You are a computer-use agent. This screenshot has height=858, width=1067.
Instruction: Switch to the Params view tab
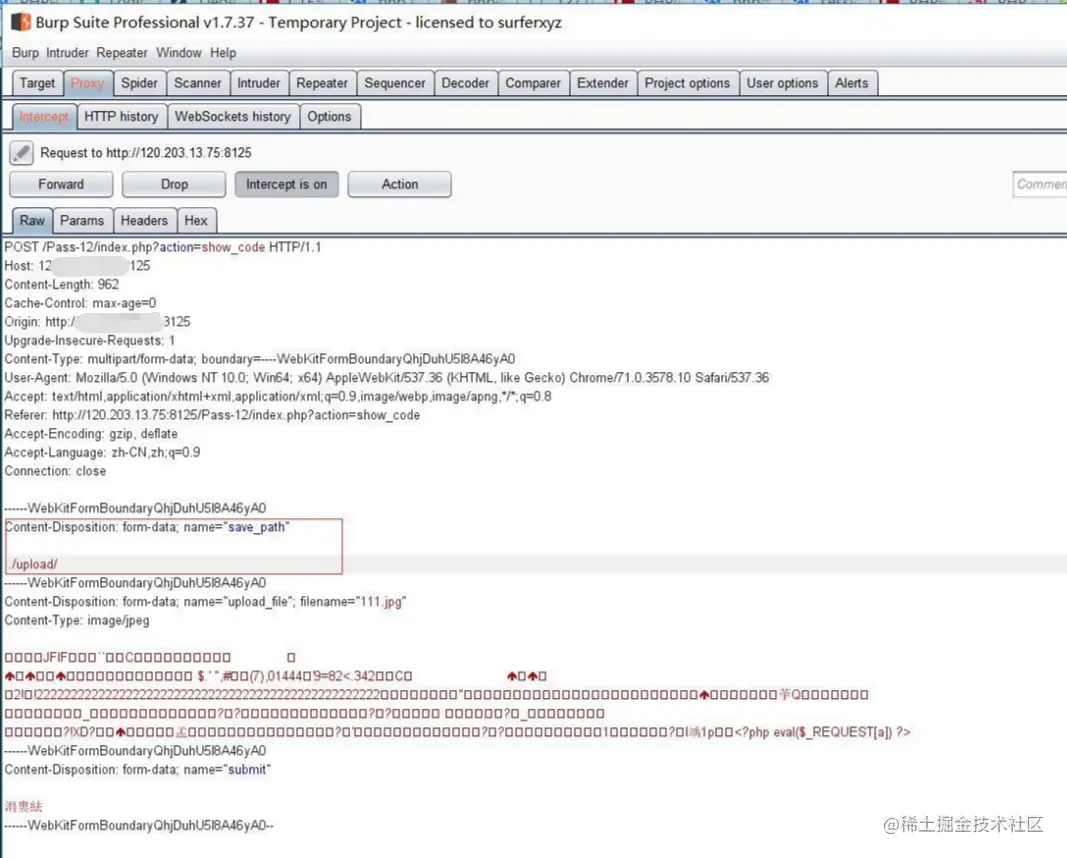(82, 220)
